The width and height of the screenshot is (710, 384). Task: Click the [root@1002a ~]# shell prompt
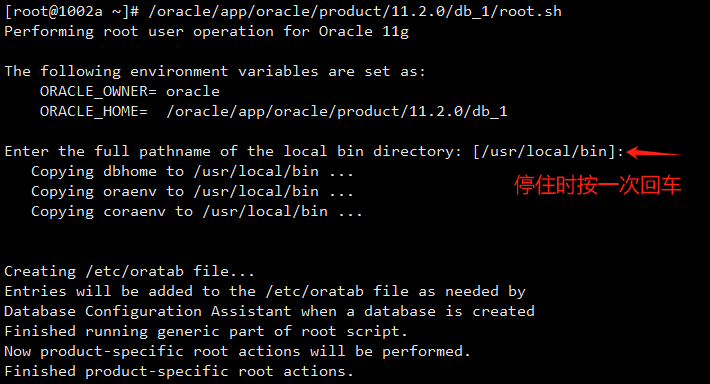72,12
